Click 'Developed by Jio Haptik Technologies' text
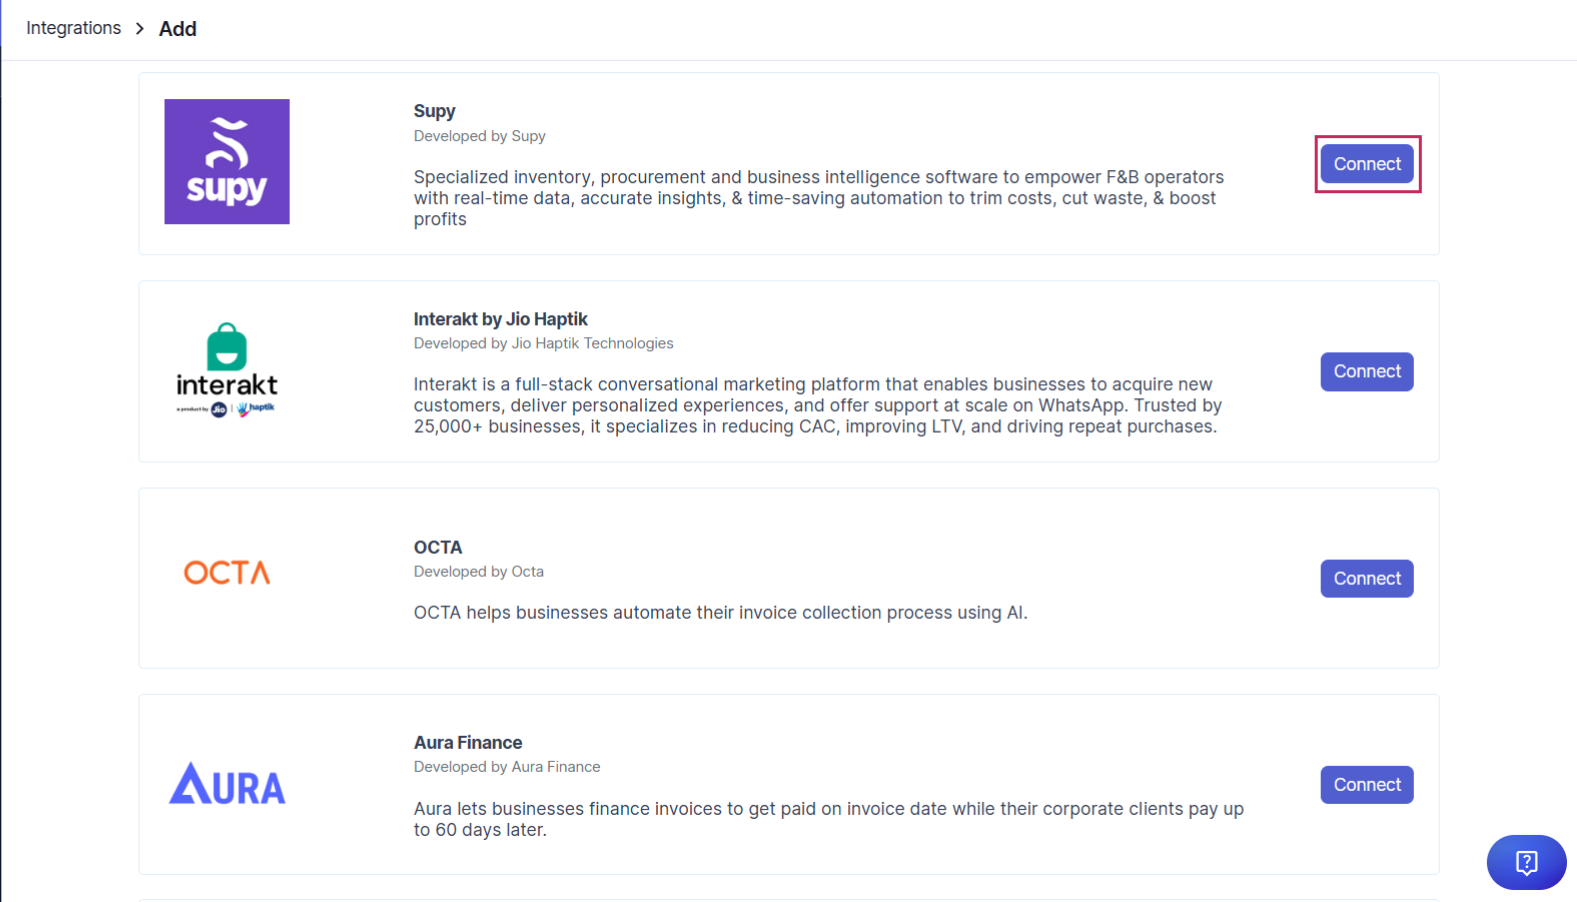The width and height of the screenshot is (1577, 902). [544, 343]
